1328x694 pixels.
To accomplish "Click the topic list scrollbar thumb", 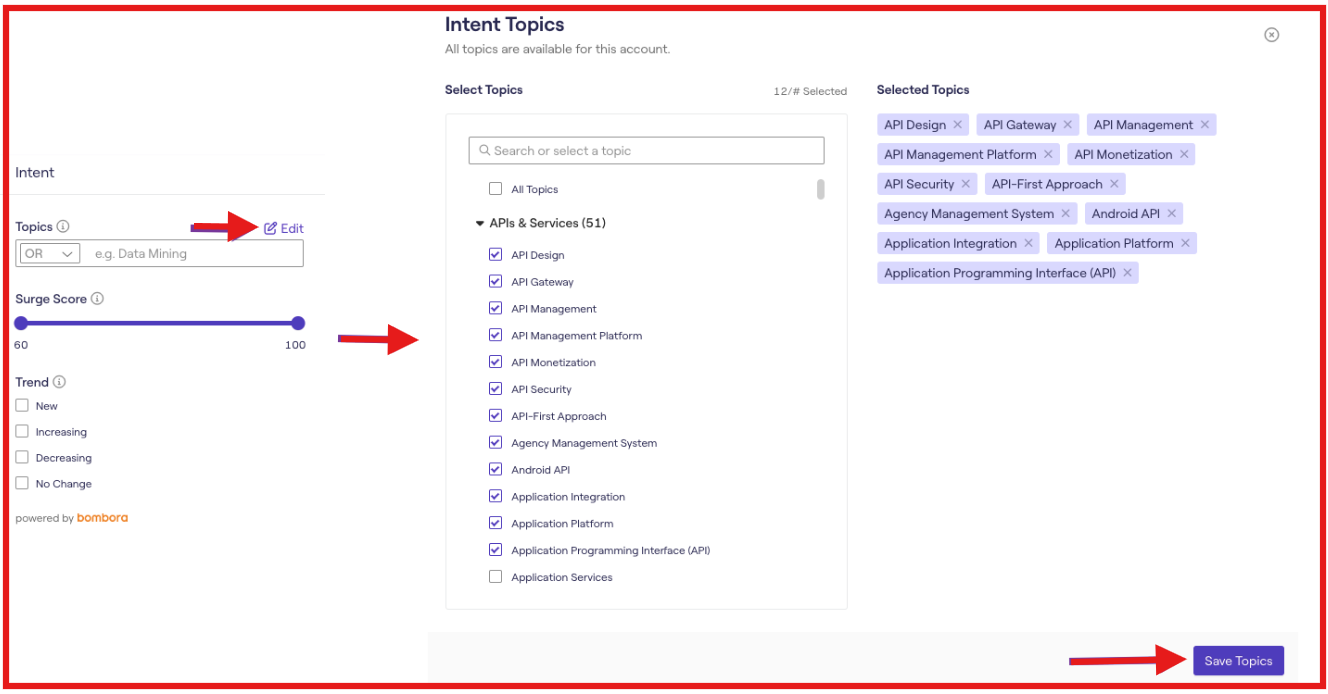I will (x=821, y=189).
